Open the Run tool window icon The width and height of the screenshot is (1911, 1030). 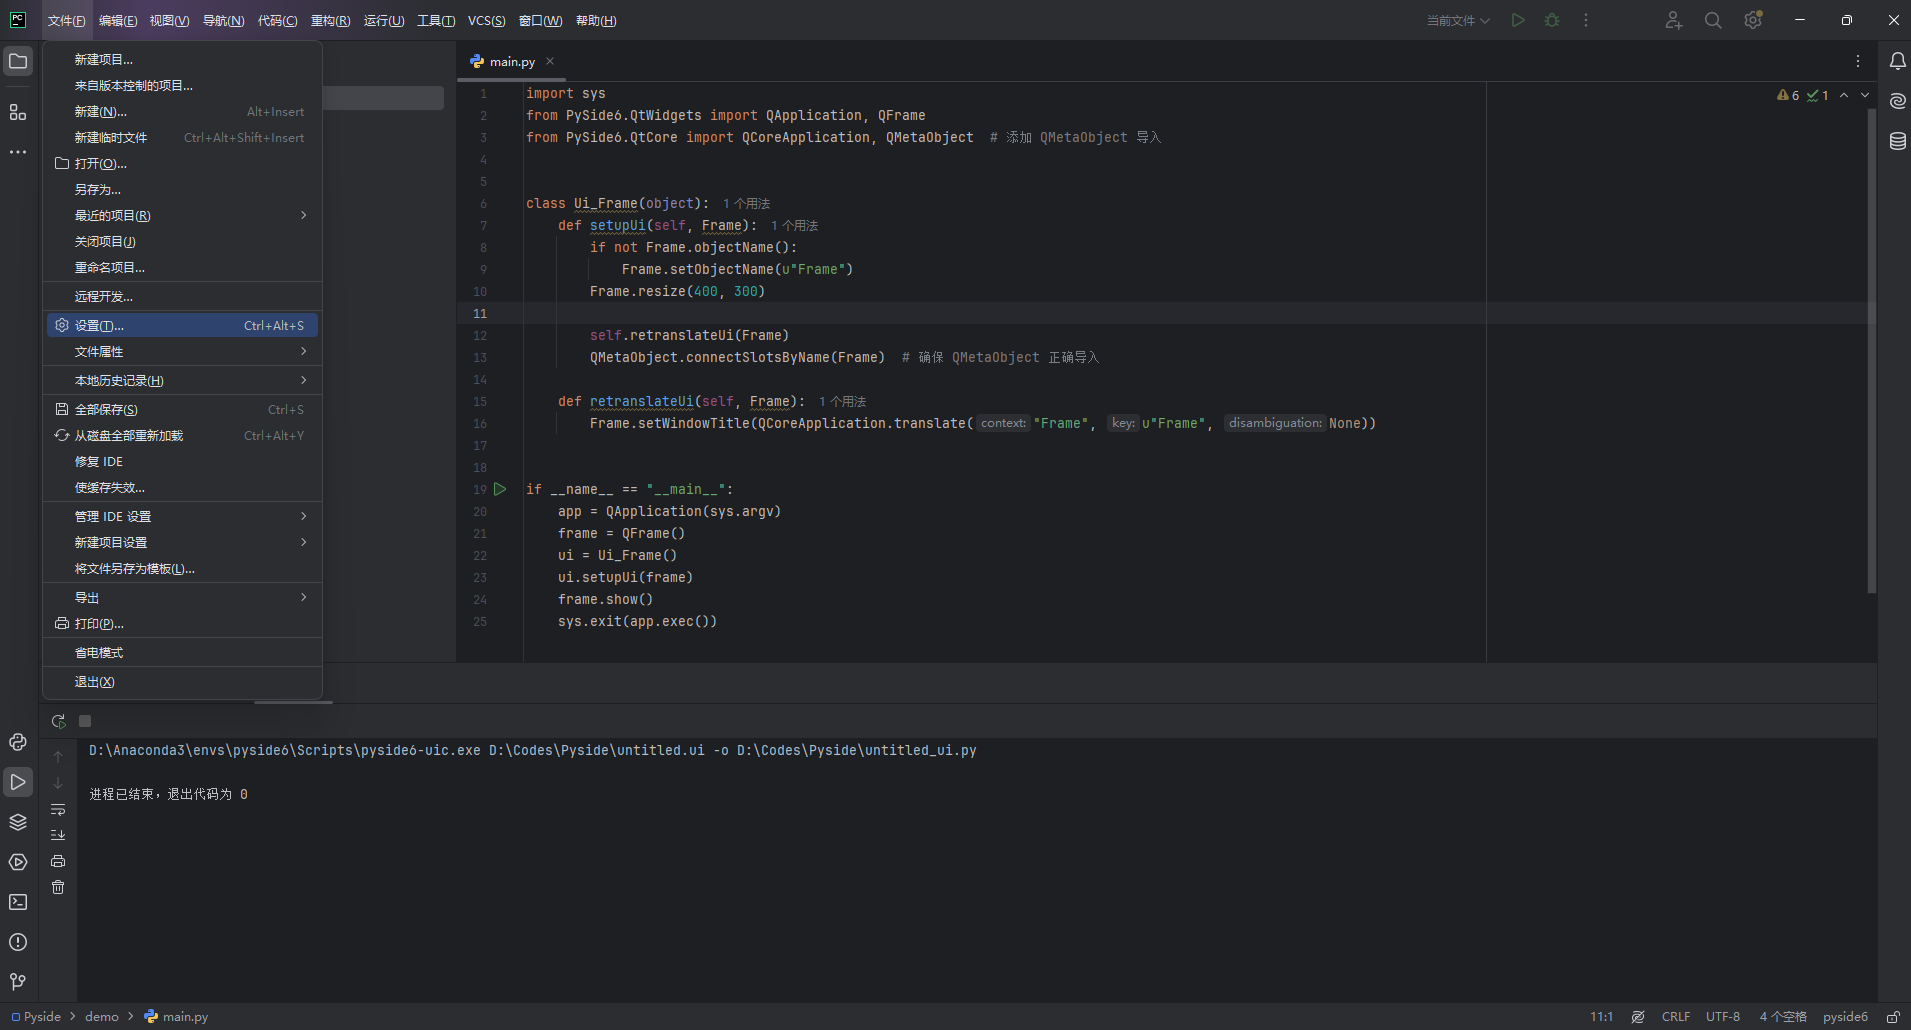coord(18,782)
